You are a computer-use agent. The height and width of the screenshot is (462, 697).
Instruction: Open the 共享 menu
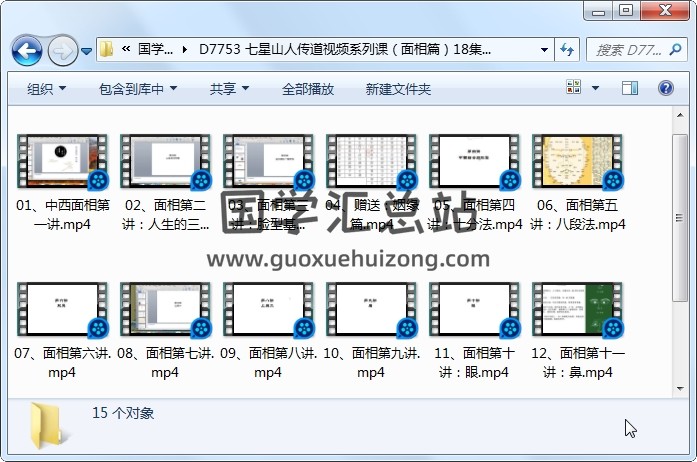(229, 89)
